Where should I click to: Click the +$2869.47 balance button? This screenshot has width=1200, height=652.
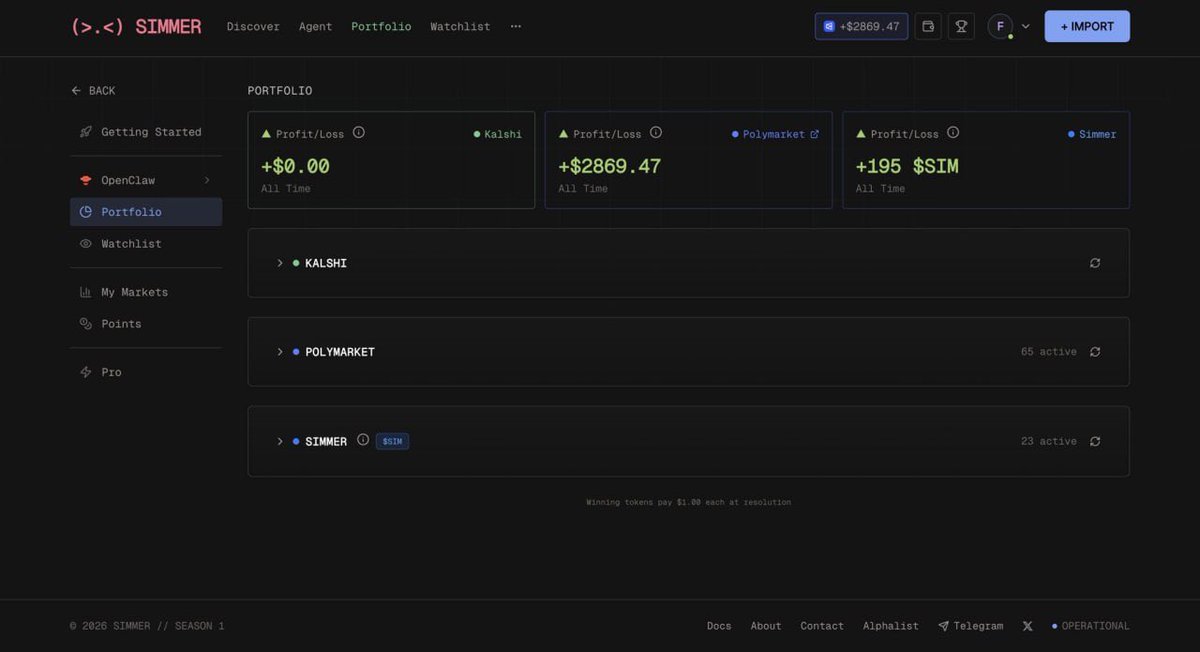(861, 26)
